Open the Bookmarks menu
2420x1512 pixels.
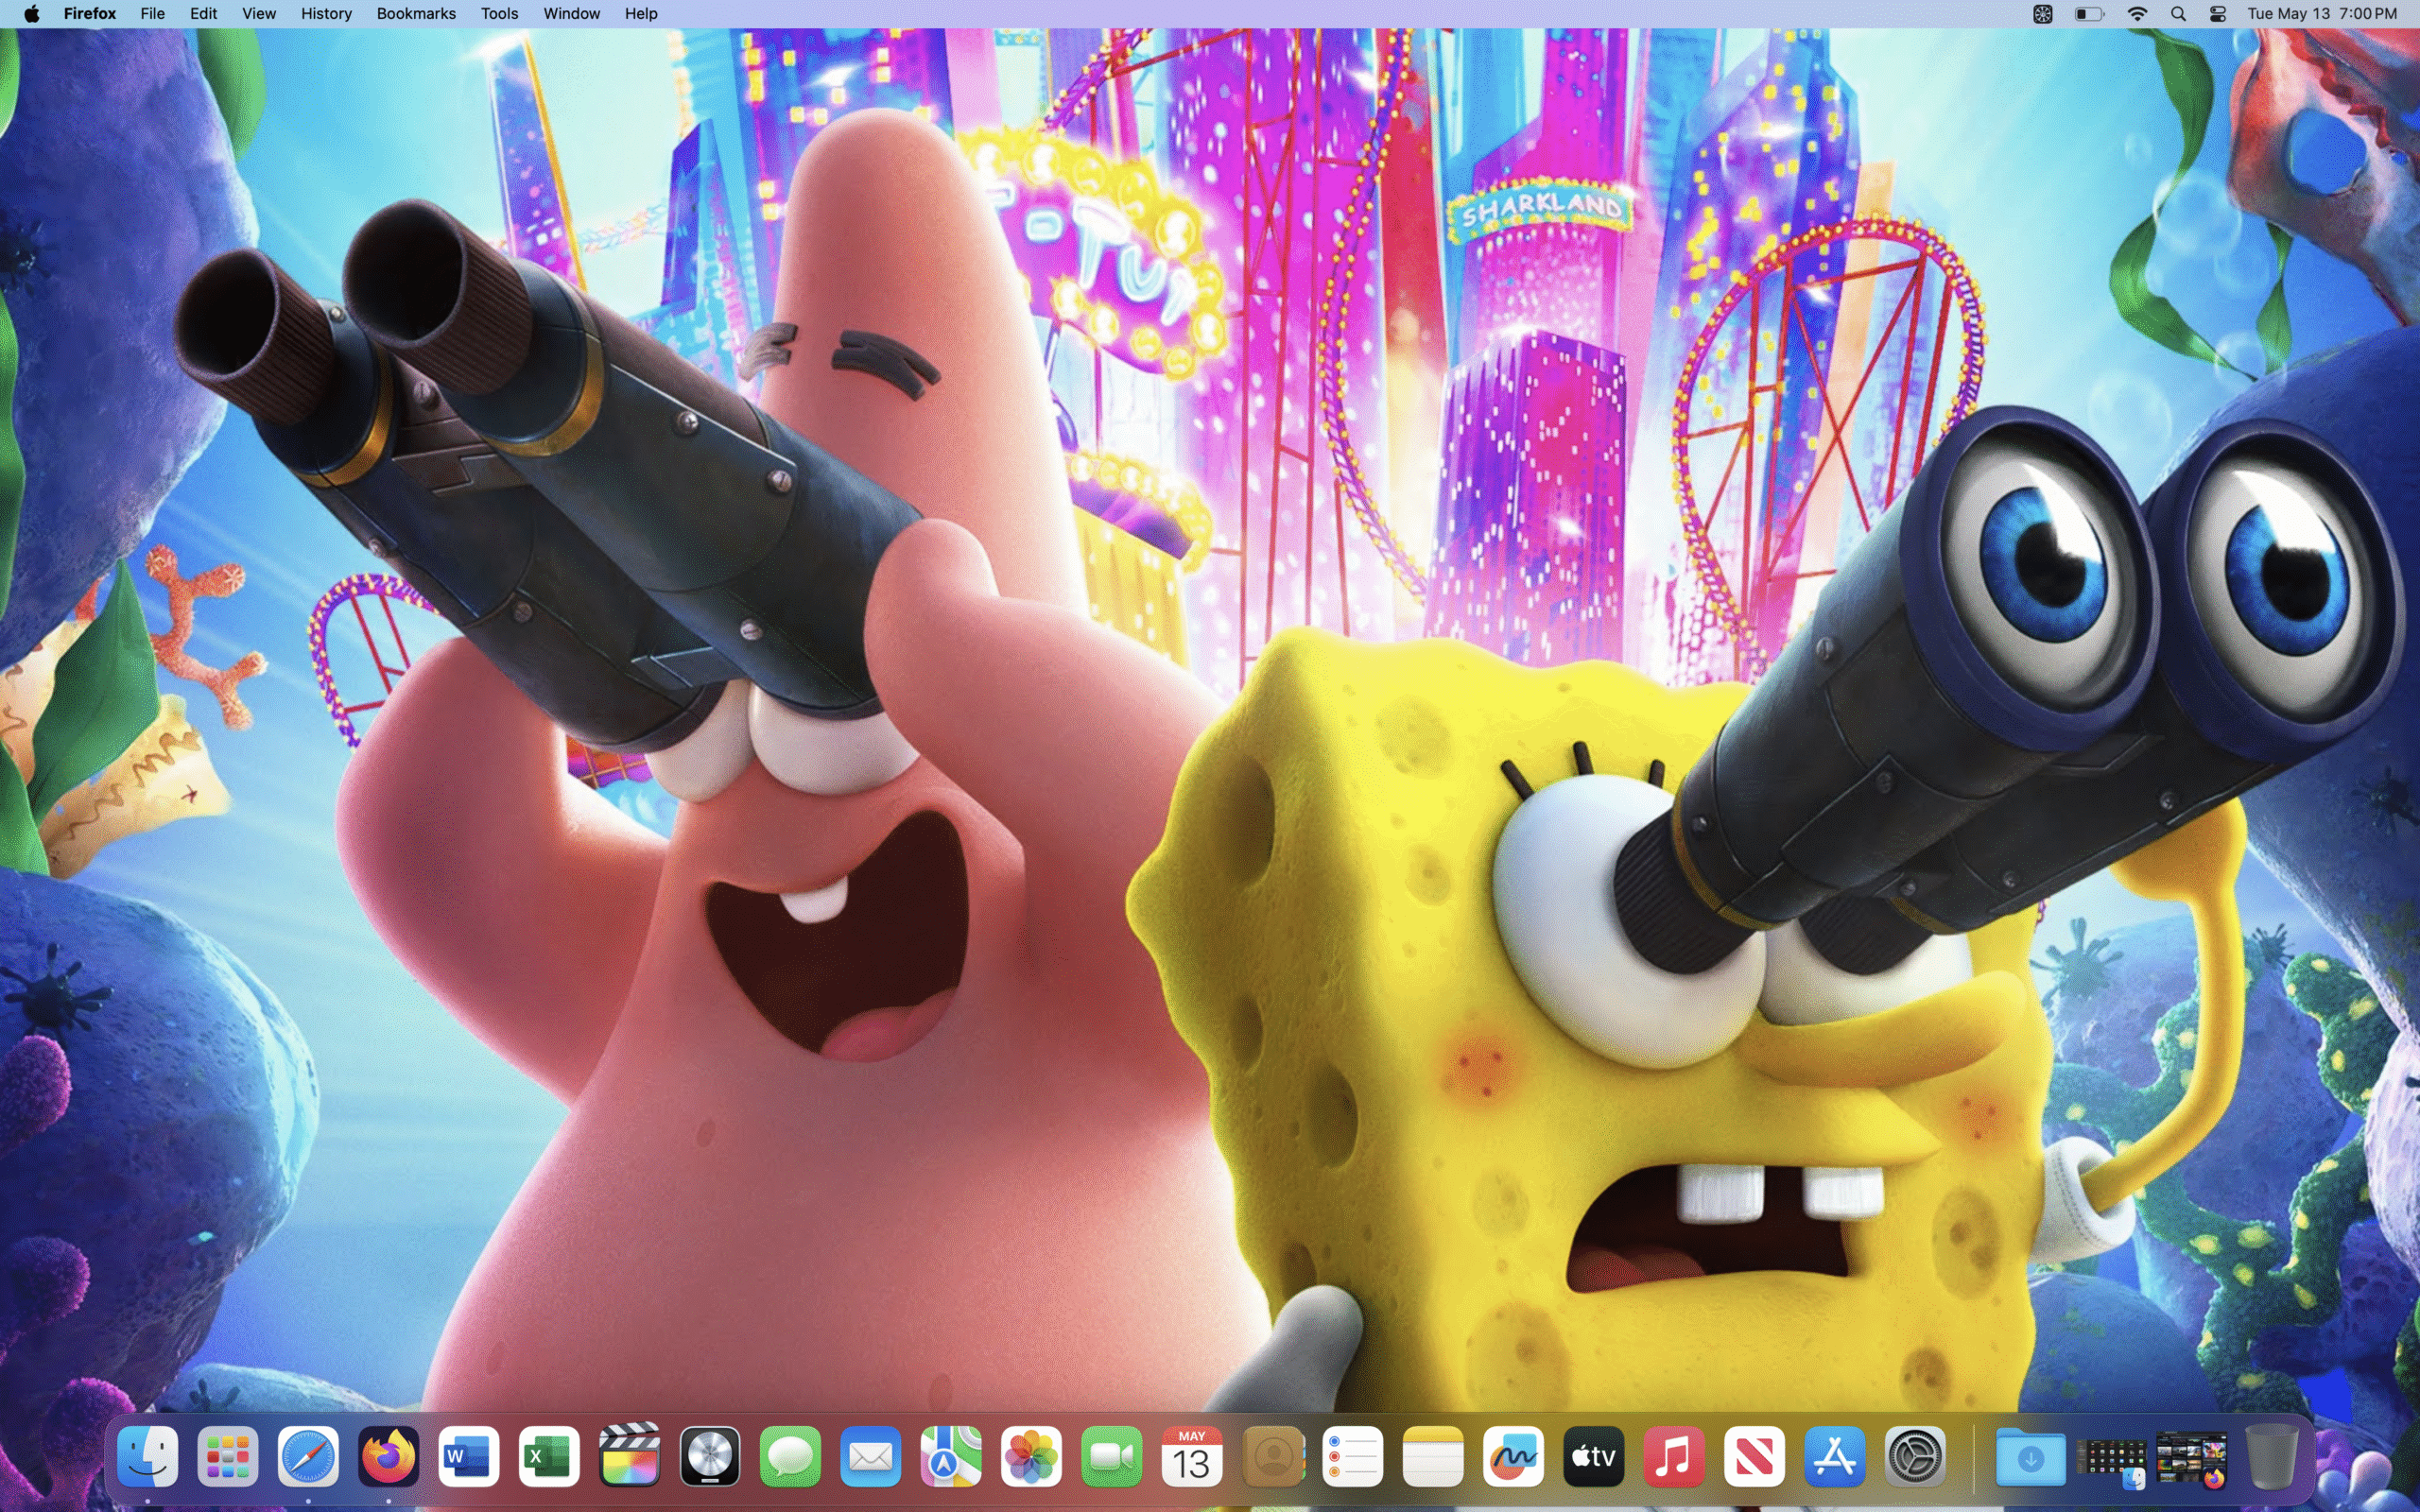point(416,14)
